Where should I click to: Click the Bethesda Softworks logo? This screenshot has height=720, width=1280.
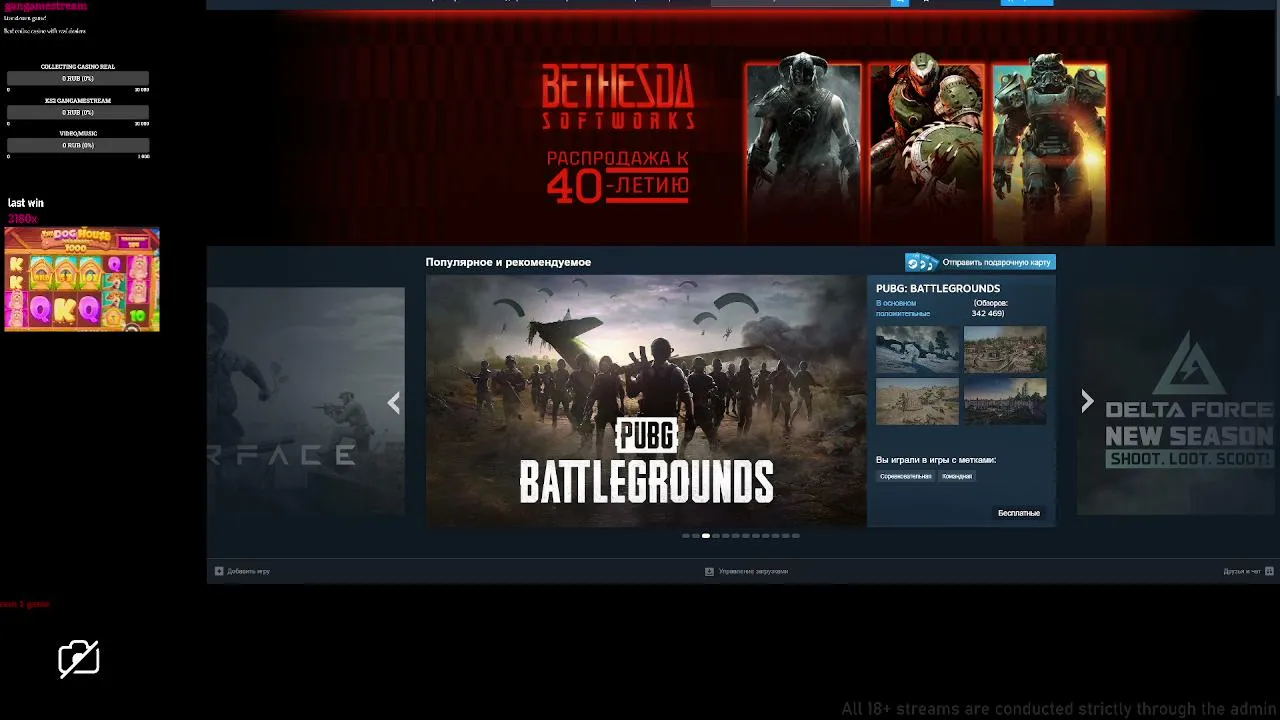618,97
